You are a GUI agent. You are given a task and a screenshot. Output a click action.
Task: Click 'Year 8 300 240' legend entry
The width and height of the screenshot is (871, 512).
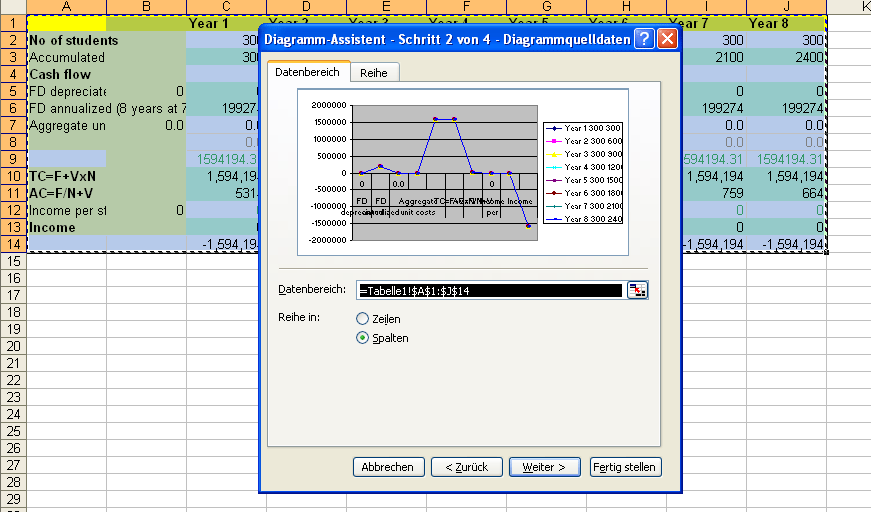(x=584, y=219)
